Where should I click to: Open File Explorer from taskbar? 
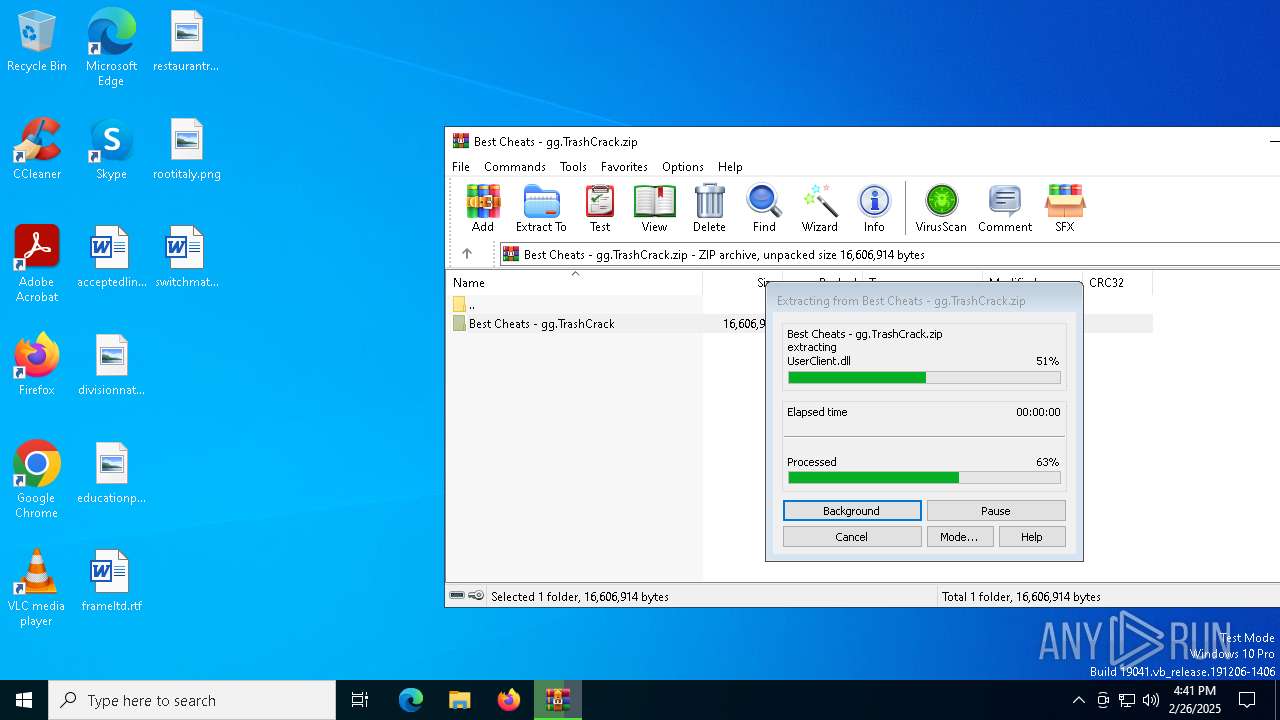click(459, 700)
